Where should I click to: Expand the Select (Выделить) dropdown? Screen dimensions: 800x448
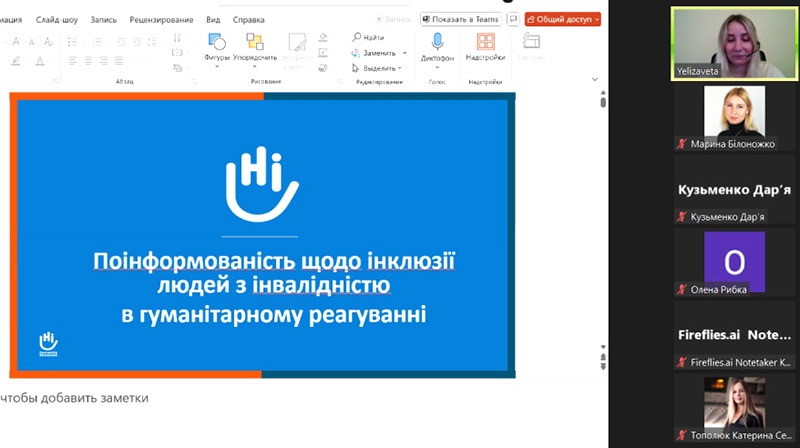pyautogui.click(x=379, y=68)
